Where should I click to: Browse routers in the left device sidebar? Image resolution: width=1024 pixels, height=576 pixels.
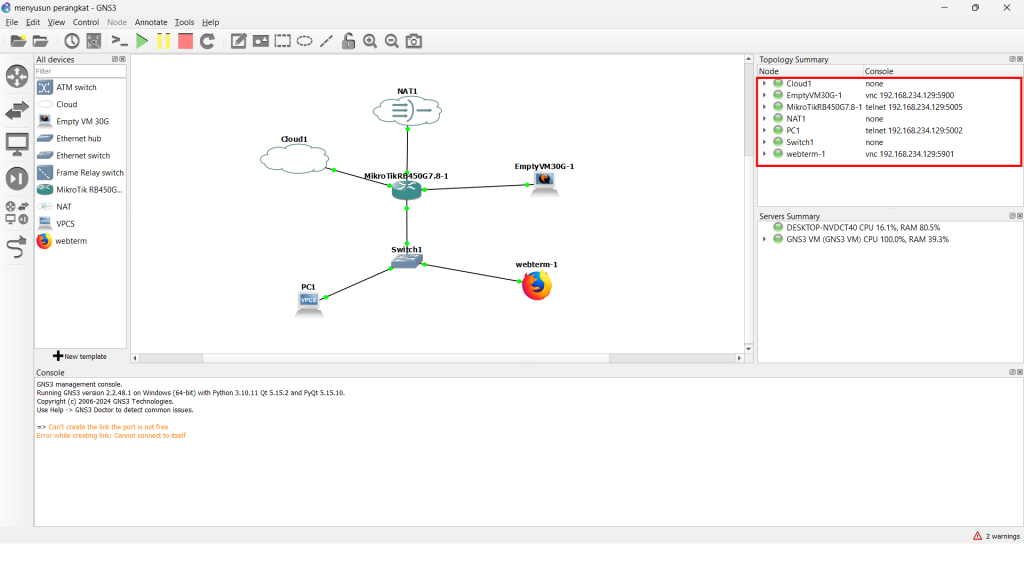[17, 77]
